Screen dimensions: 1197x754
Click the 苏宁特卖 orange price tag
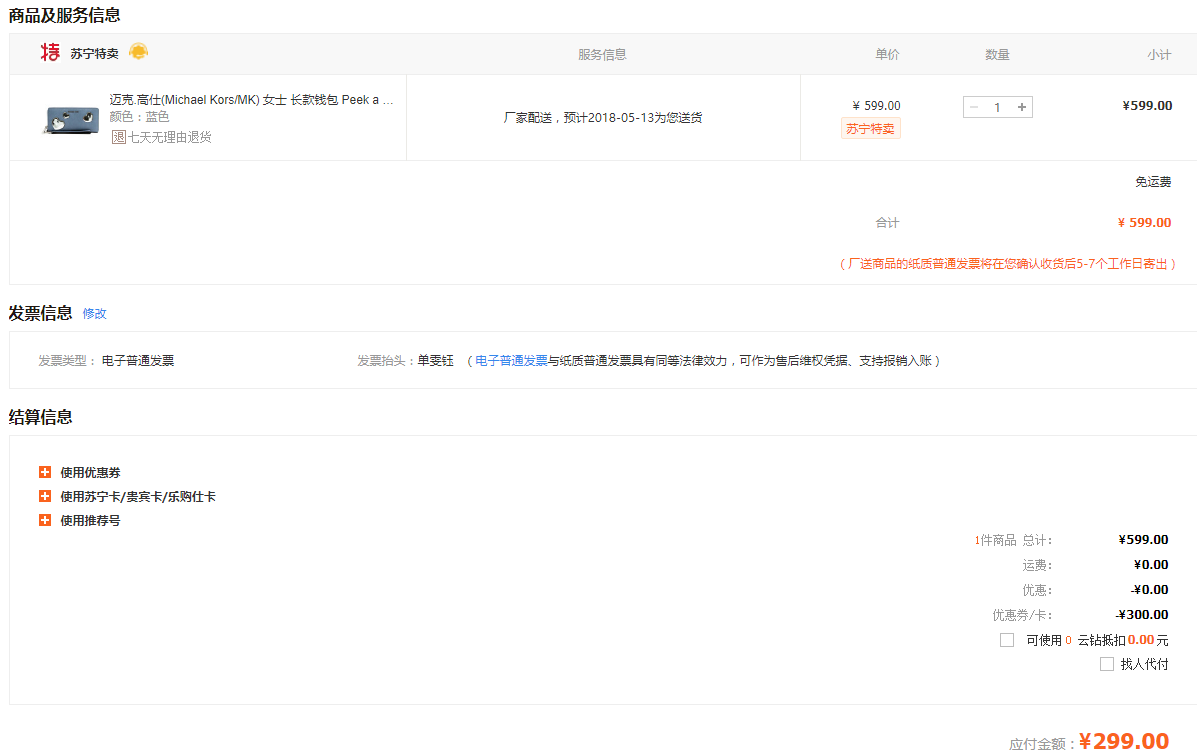pos(870,128)
